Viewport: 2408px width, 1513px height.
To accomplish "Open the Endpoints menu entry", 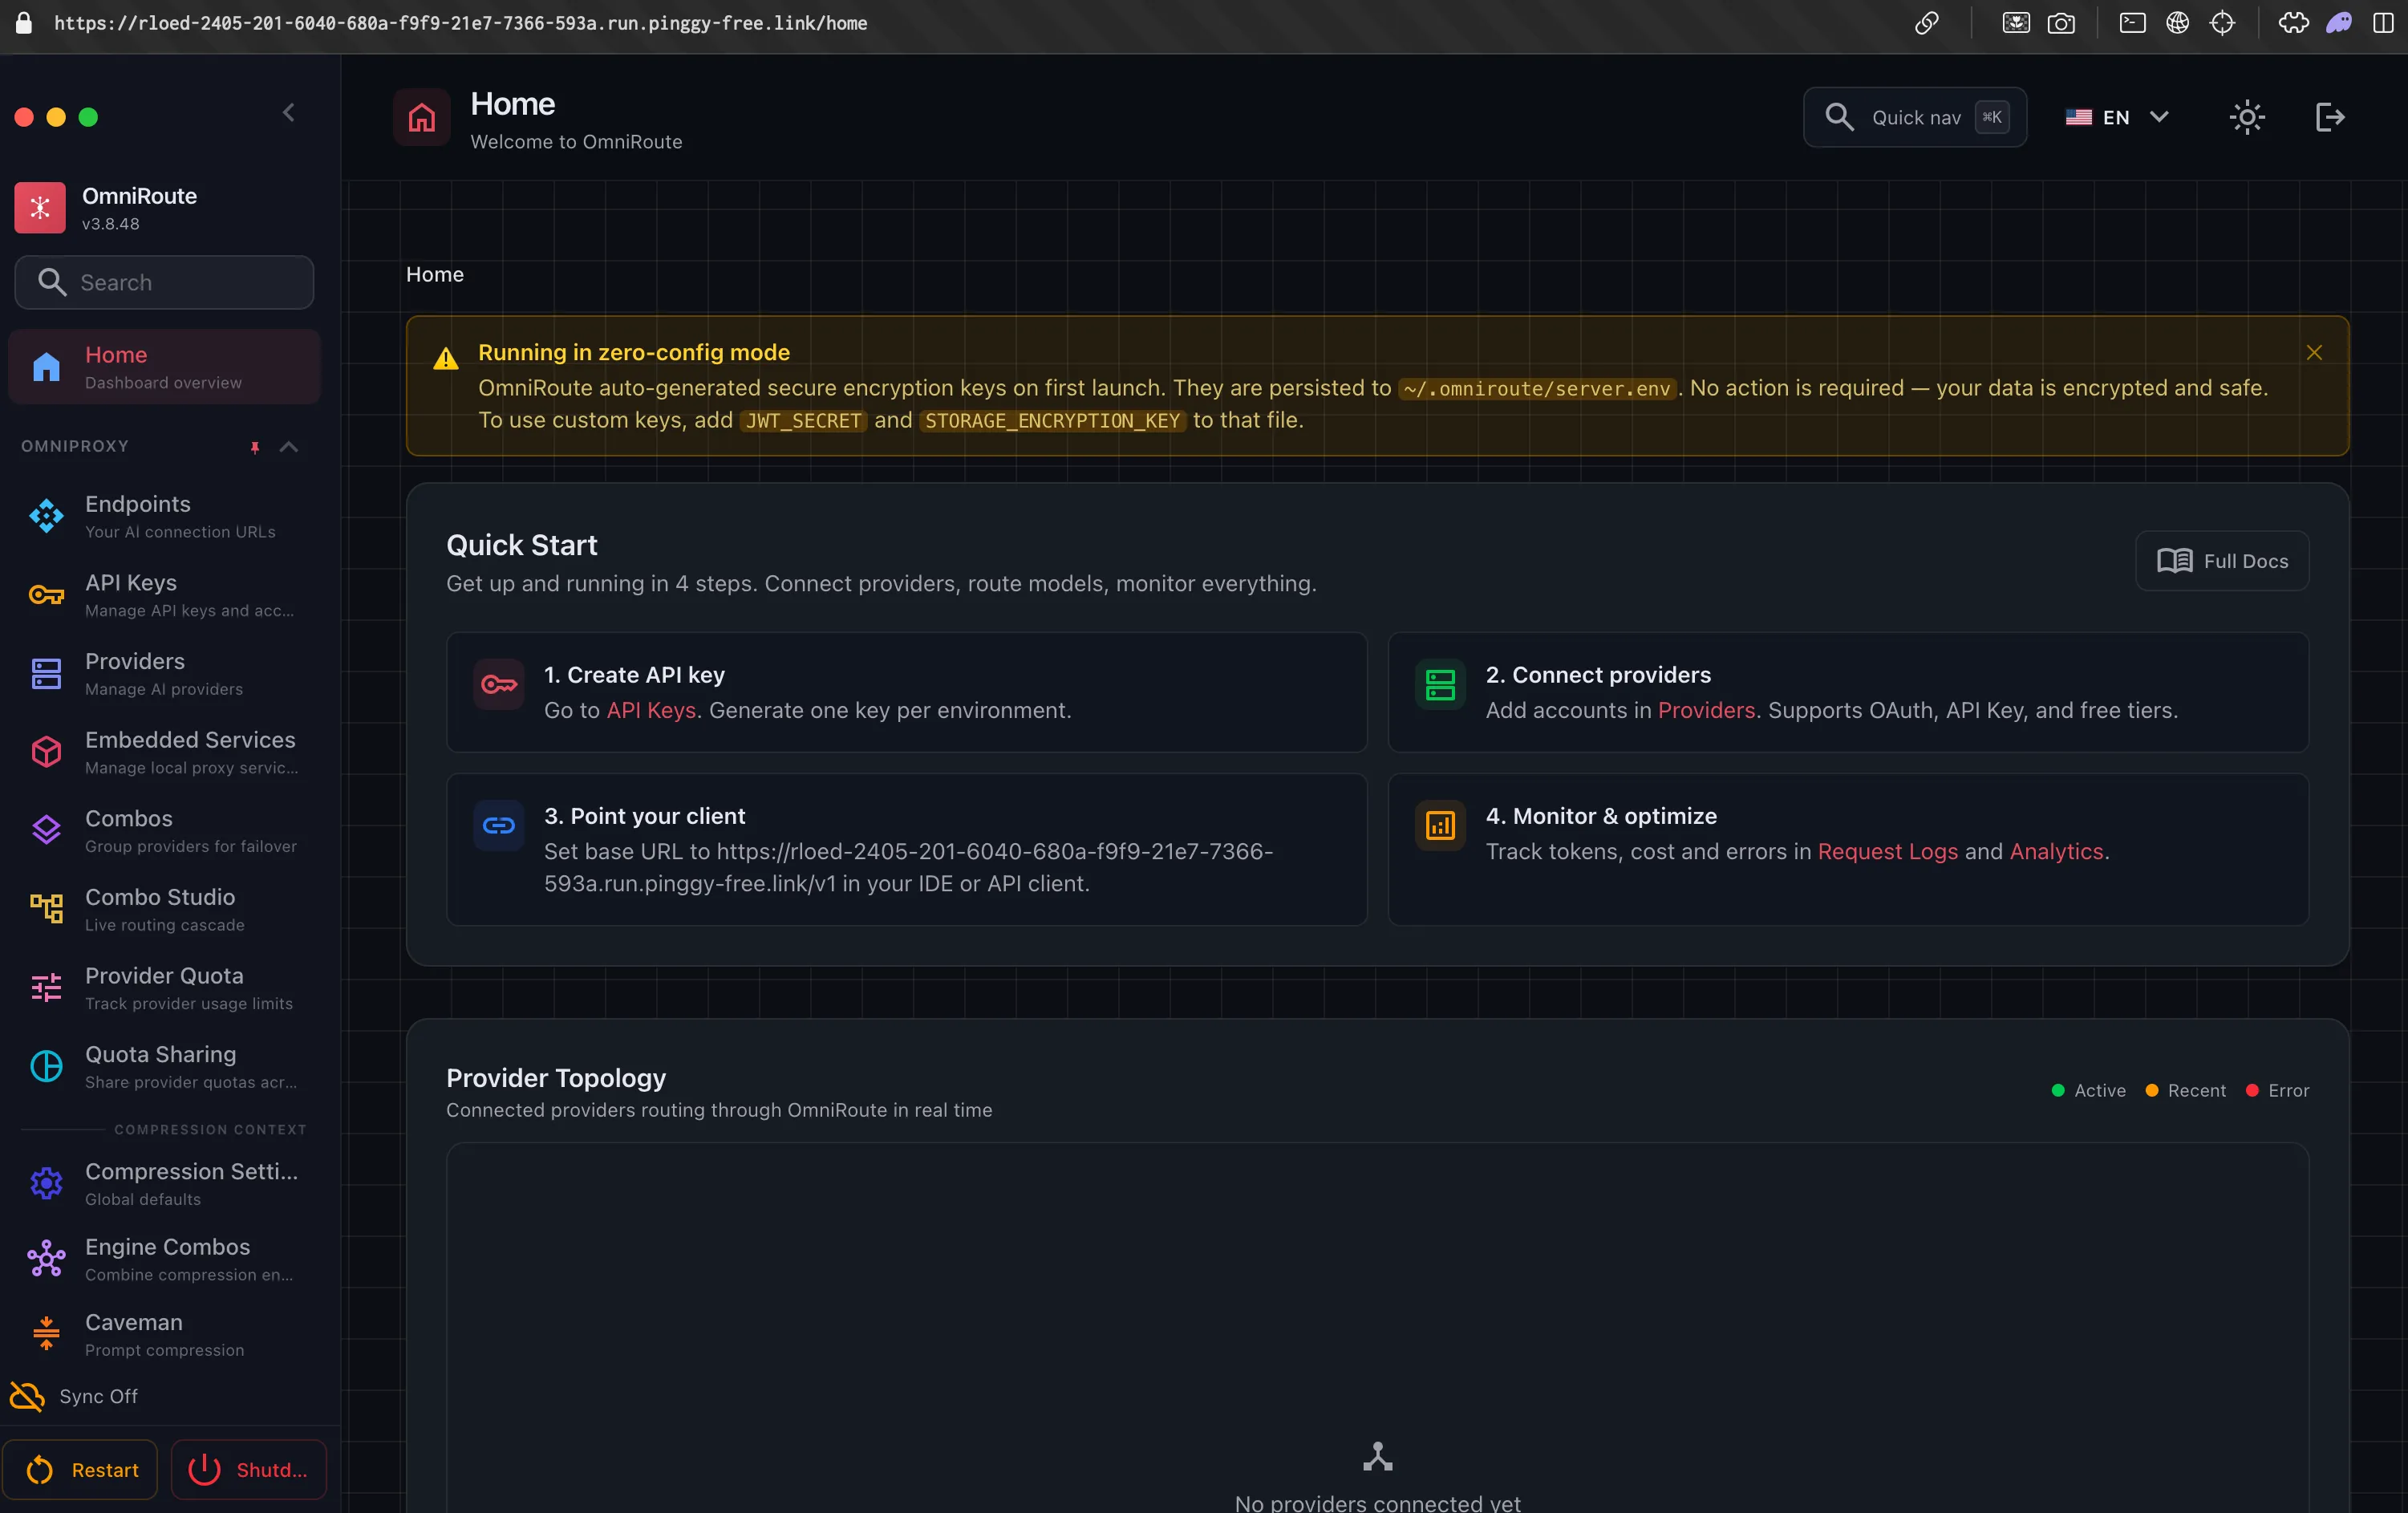I will [x=164, y=516].
